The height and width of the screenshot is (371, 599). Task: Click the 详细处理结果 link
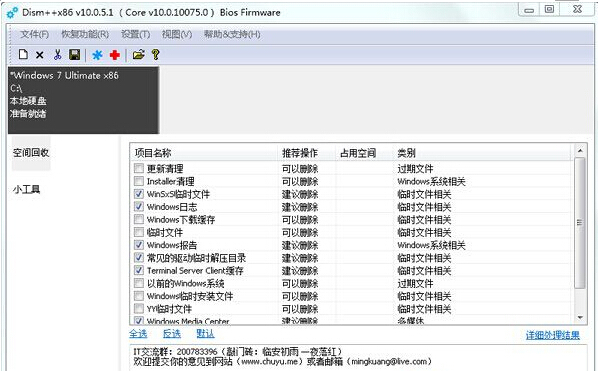tap(552, 335)
